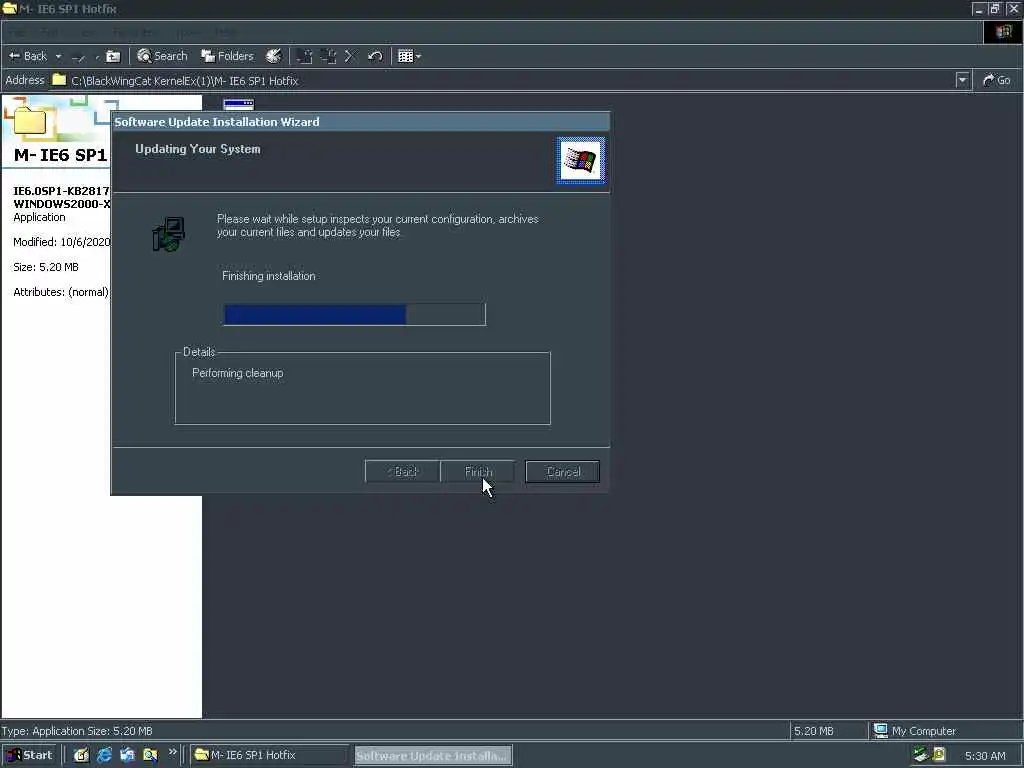
Task: Launch Outlook Express from quick launch
Action: pos(127,755)
